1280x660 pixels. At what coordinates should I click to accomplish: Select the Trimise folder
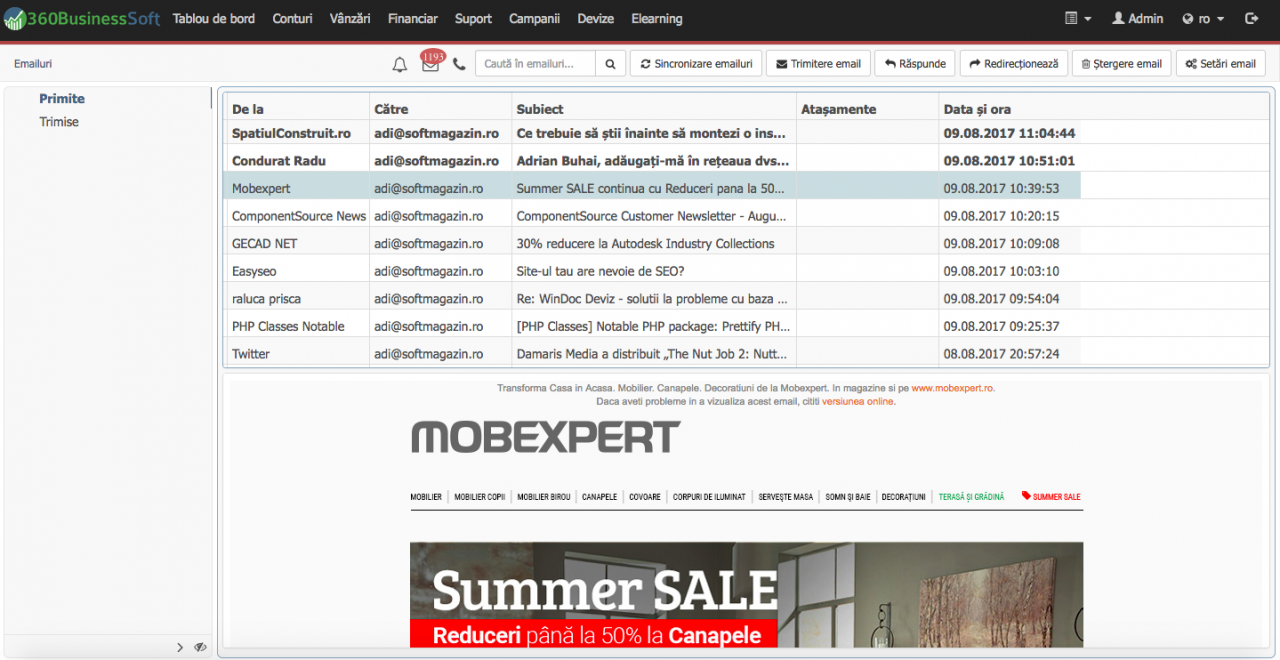coord(59,122)
